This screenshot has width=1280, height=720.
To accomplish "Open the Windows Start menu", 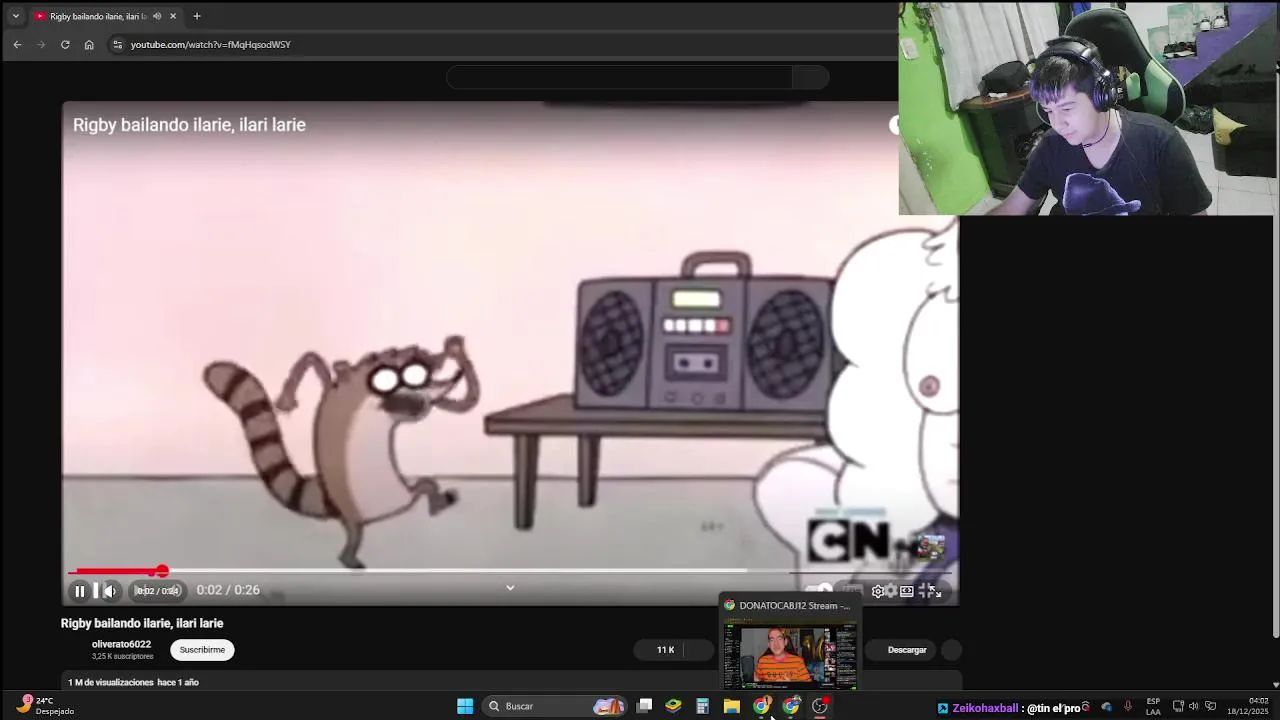I will click(x=465, y=706).
